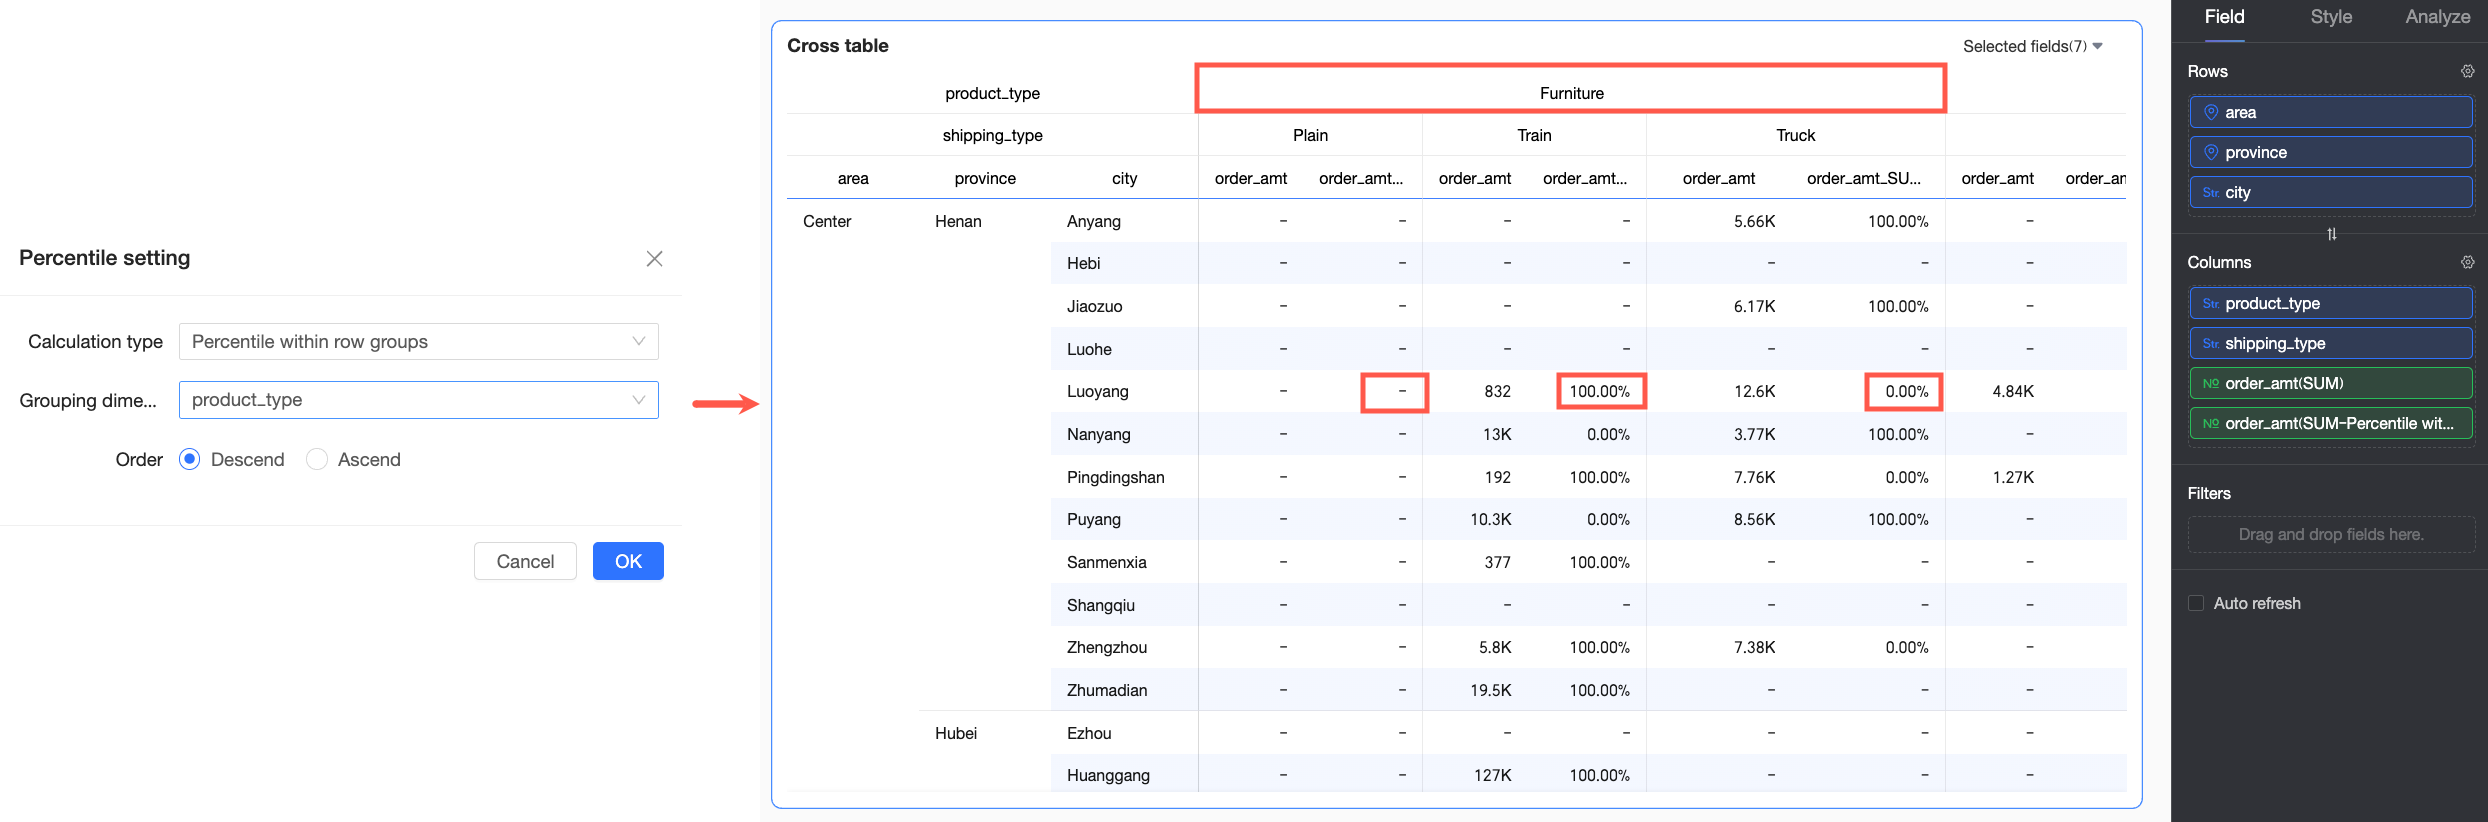Click the 19.5K value in Zhumadian row
Image resolution: width=2488 pixels, height=822 pixels.
tap(1490, 691)
